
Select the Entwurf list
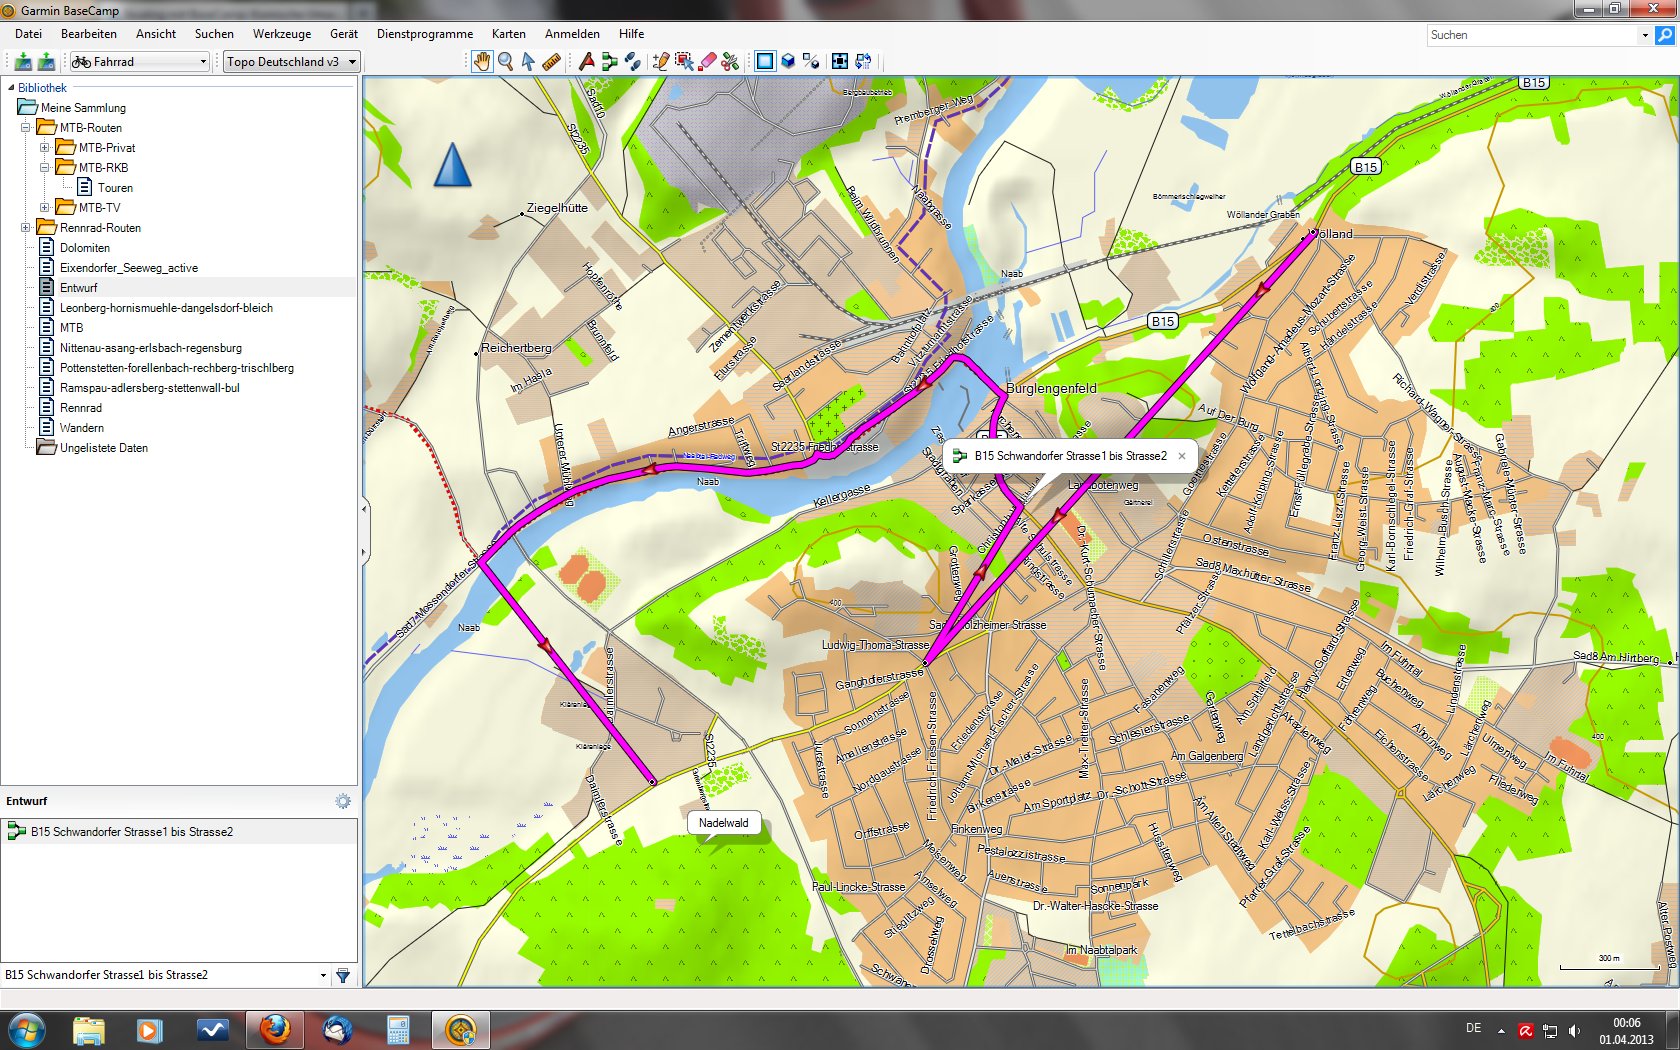78,288
